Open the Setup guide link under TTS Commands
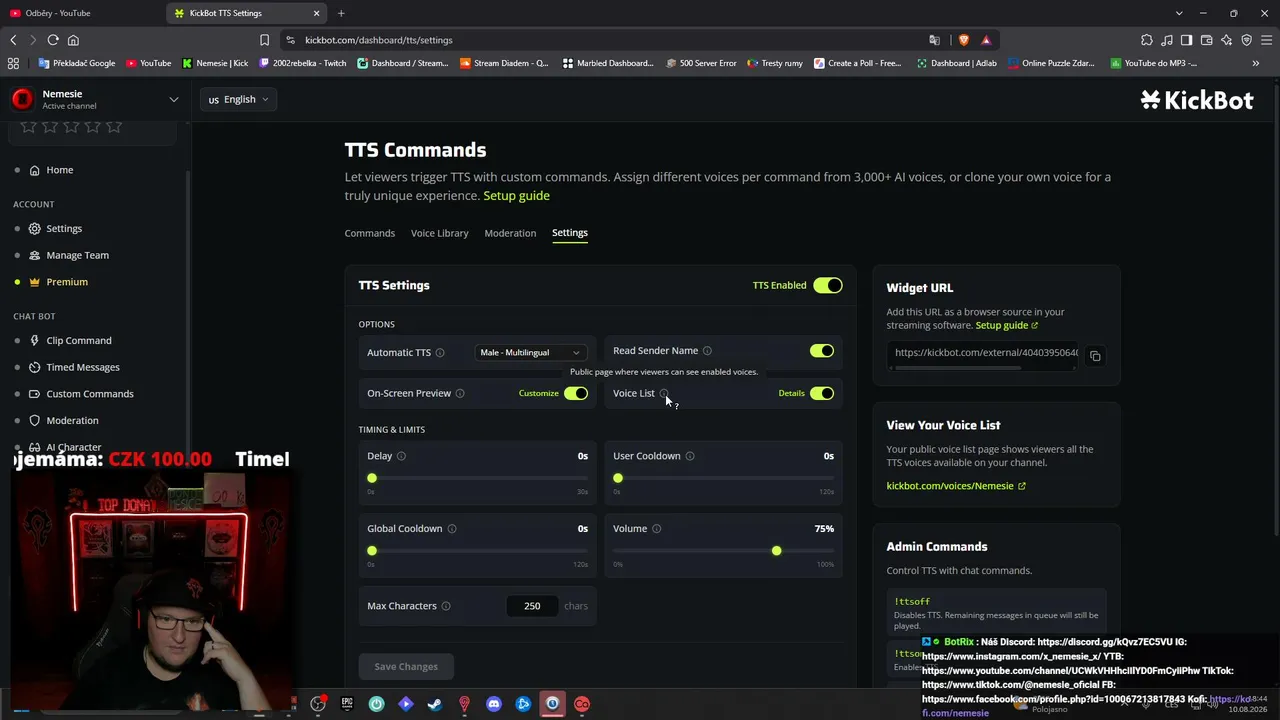Viewport: 1280px width, 720px height. click(516, 196)
